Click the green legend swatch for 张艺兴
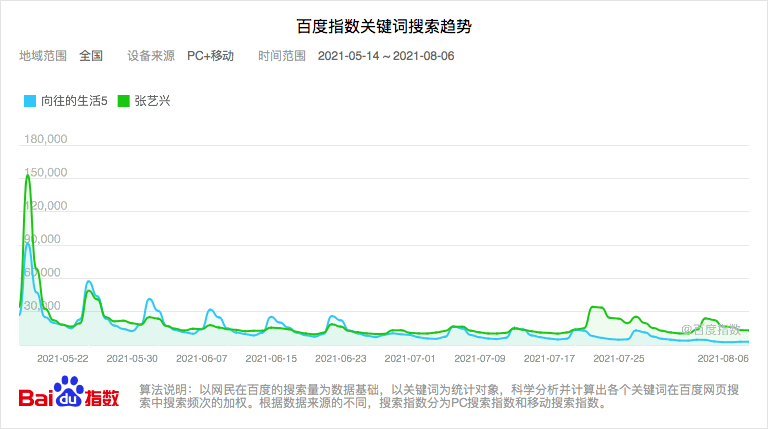The width and height of the screenshot is (768, 429). point(123,101)
